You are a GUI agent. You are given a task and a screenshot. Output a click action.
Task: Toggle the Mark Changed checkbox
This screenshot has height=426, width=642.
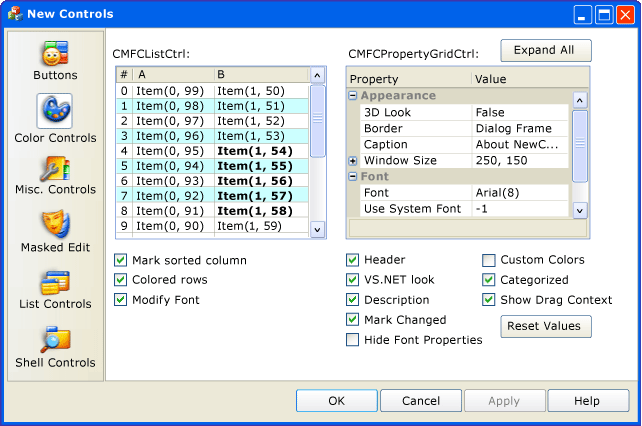[352, 320]
